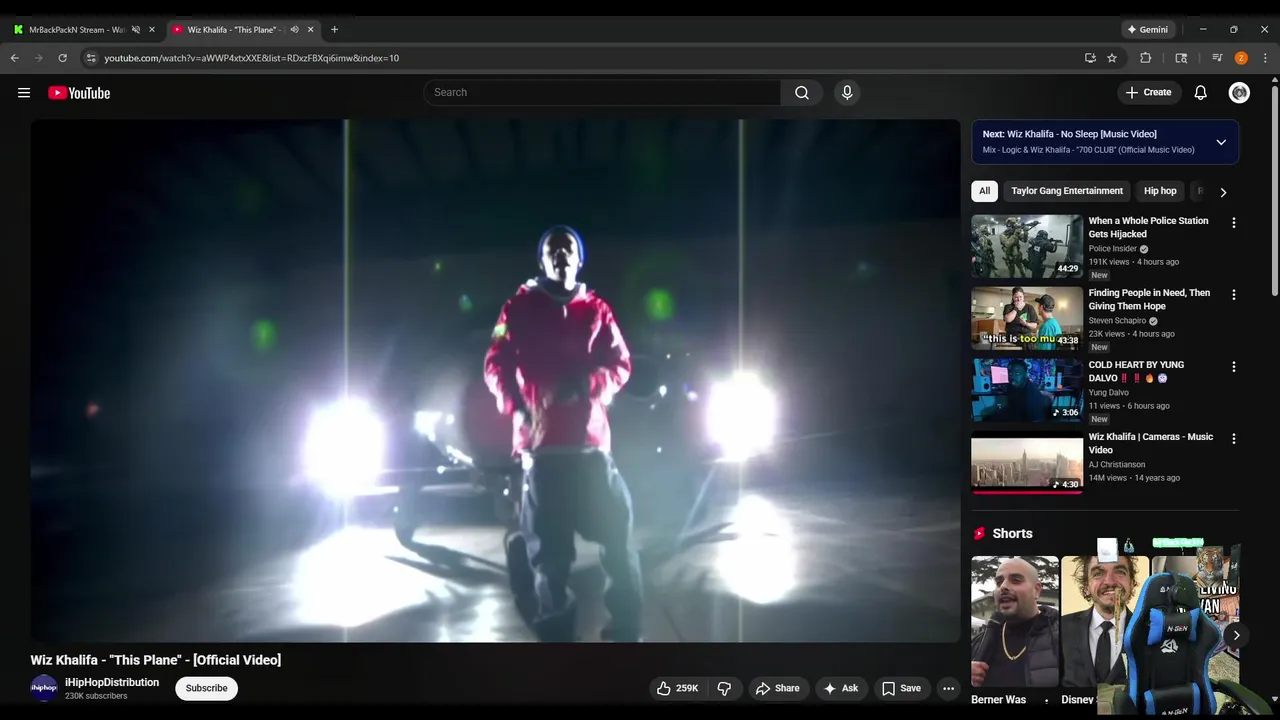Open options for 'COLD HEART BY YUNG DALVO'

(1233, 367)
